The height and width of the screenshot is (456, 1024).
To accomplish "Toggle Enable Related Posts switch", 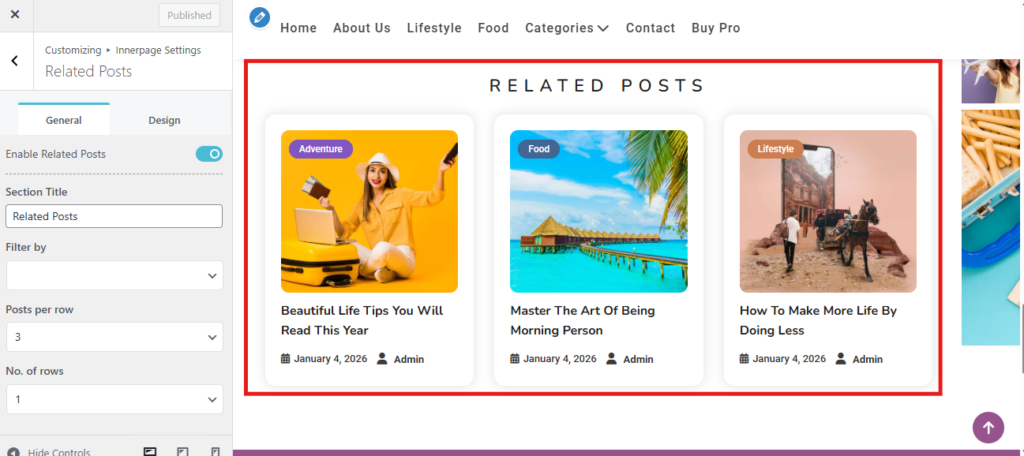I will (209, 154).
